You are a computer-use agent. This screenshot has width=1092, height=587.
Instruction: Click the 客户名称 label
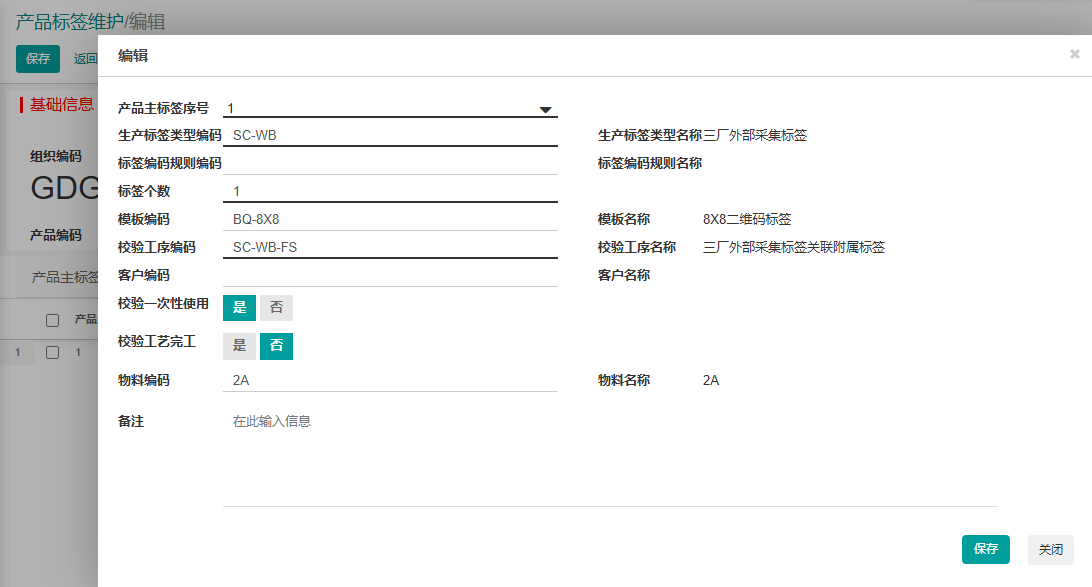624,275
